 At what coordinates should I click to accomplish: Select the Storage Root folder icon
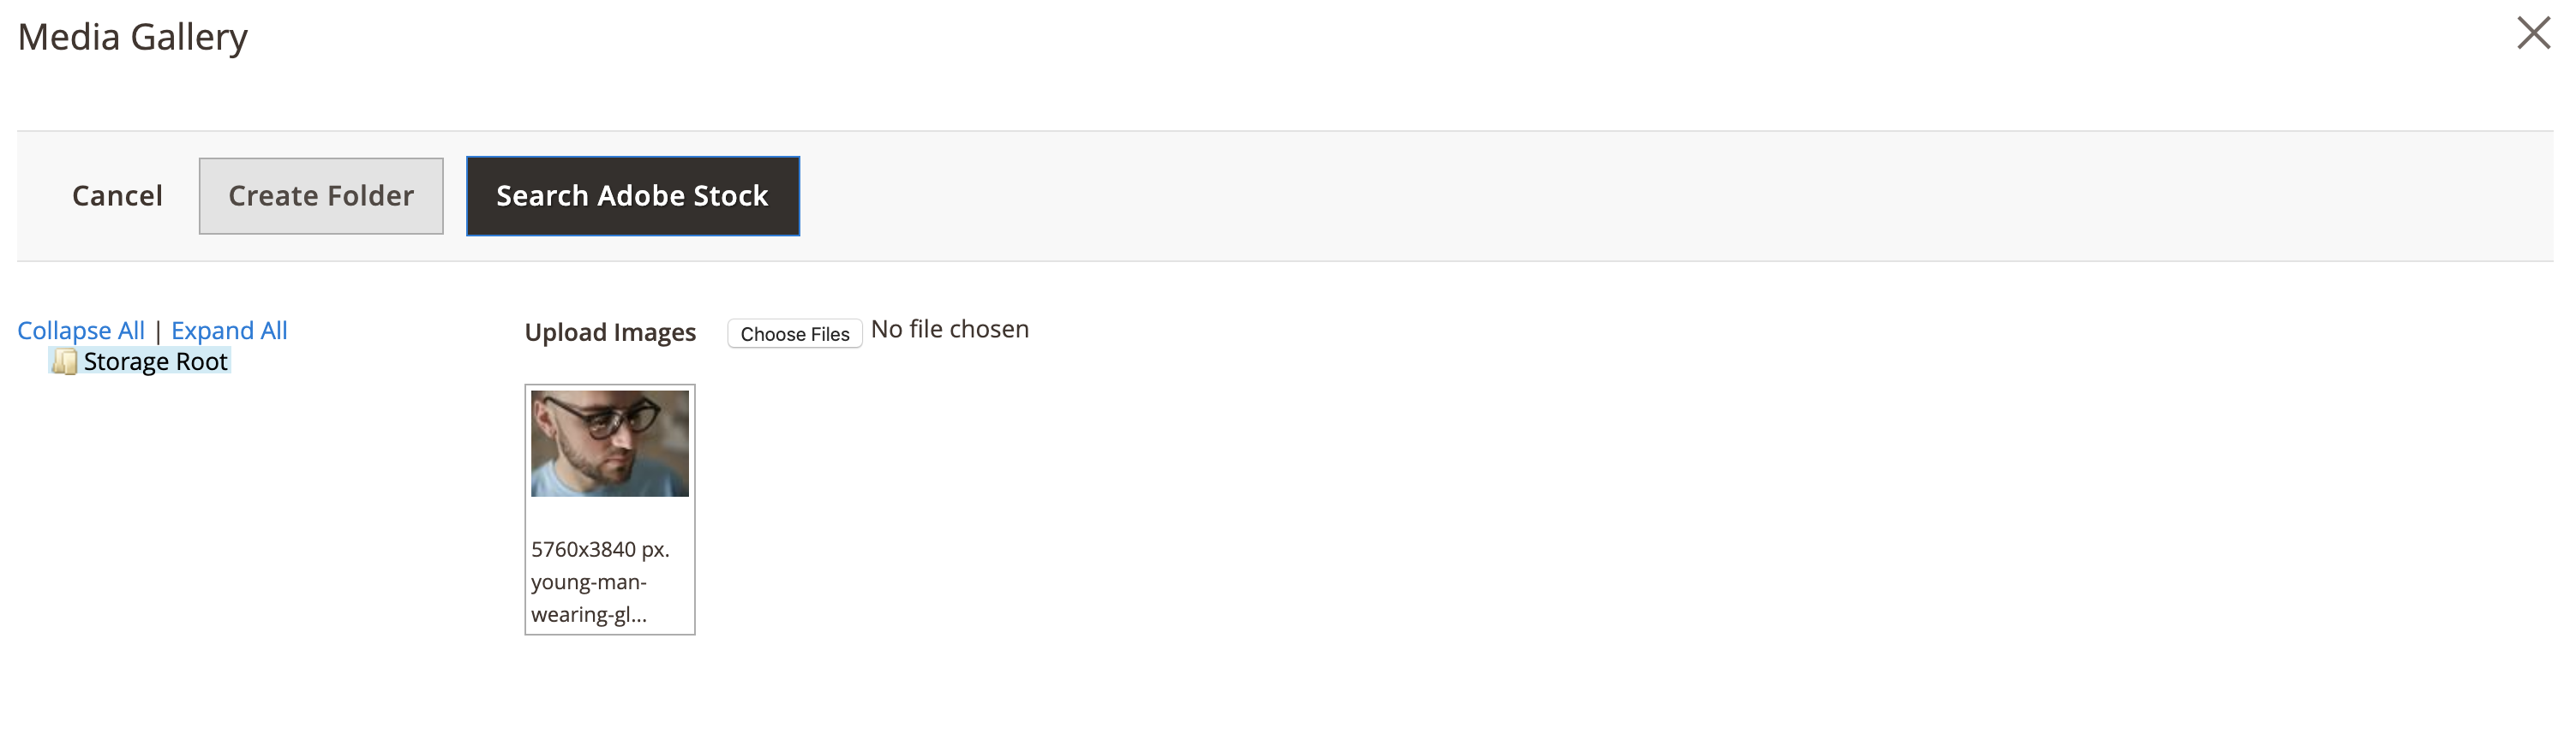[65, 361]
